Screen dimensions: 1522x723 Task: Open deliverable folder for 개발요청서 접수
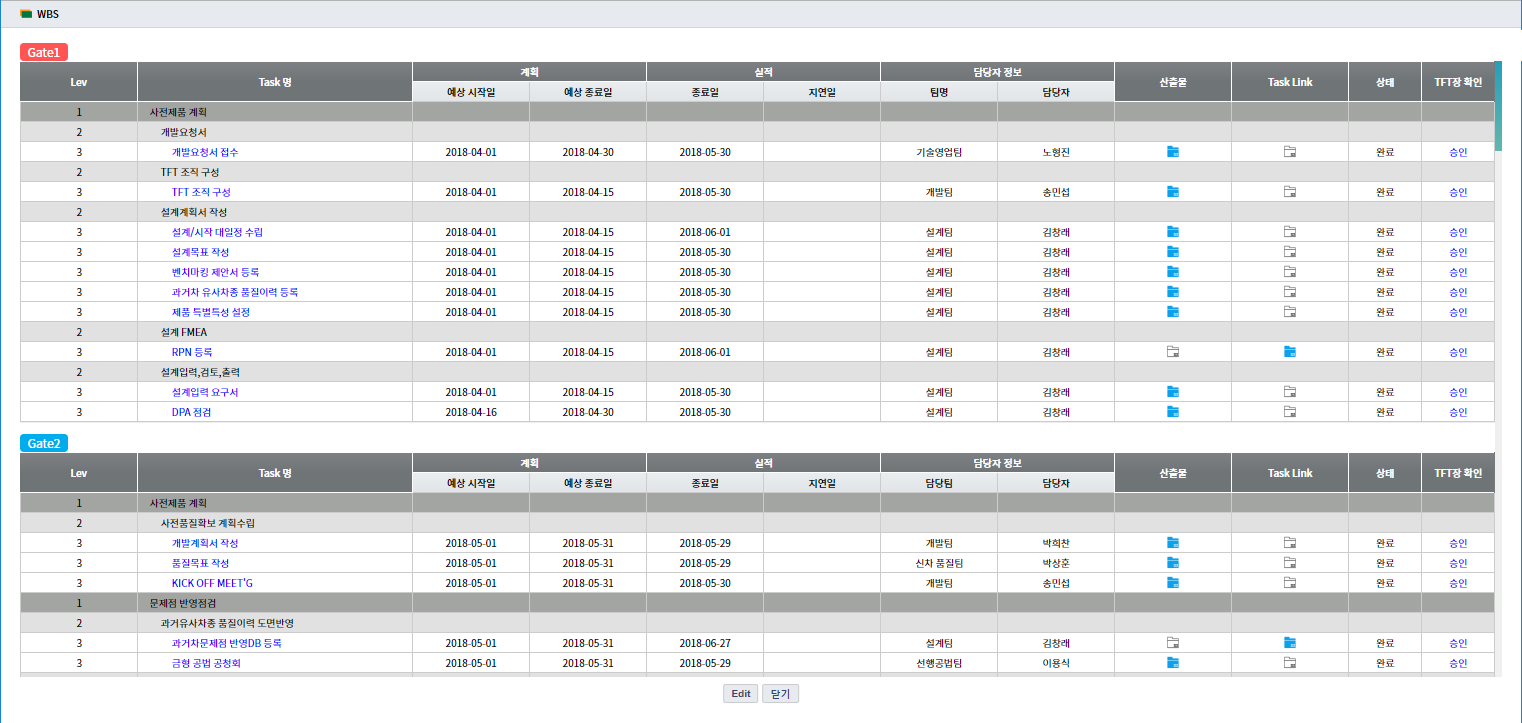click(x=1173, y=152)
